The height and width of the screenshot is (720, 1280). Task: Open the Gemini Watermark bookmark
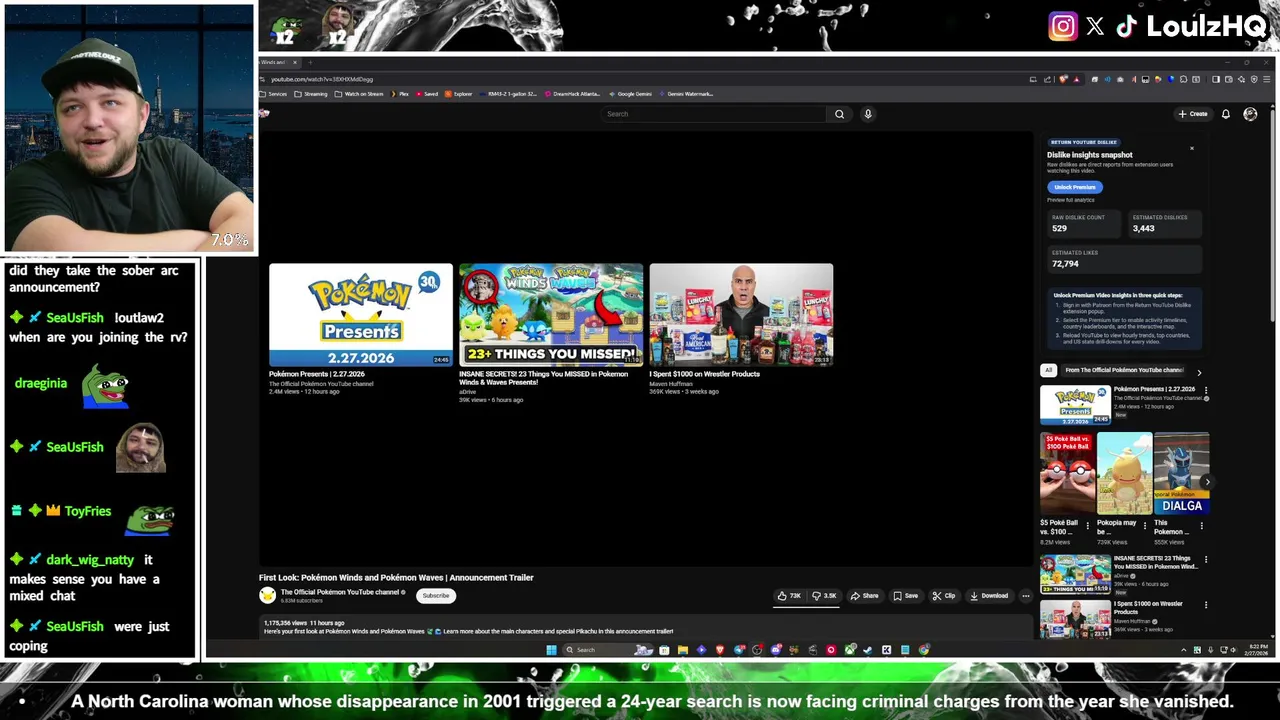point(686,94)
